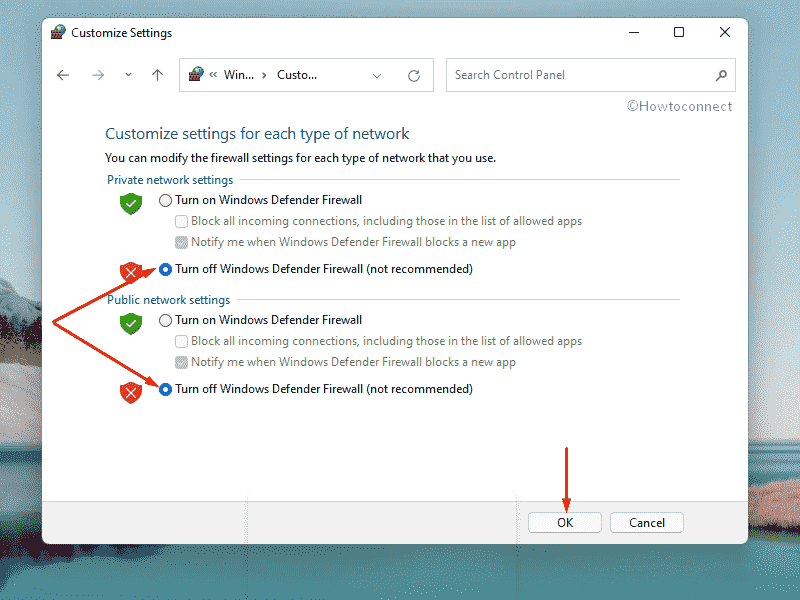Click green shield icon under Public network
800x600 pixels.
click(x=131, y=323)
